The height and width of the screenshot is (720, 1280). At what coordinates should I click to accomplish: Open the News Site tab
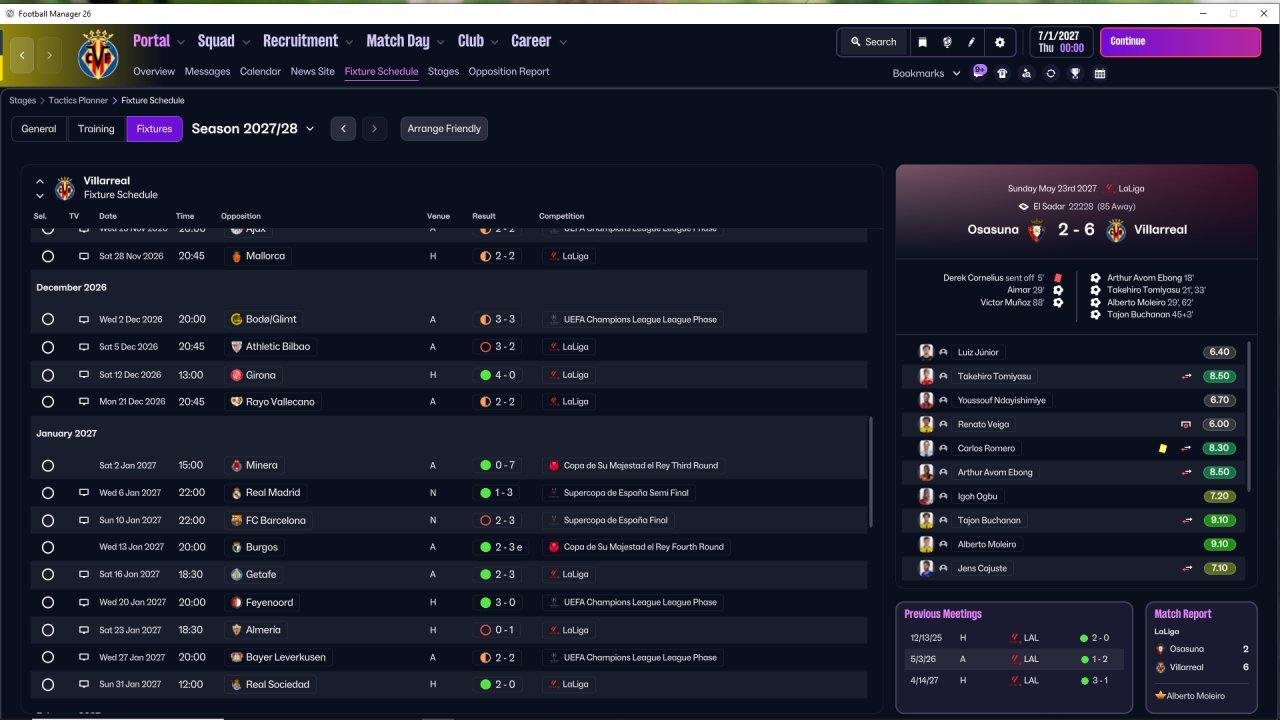pyautogui.click(x=313, y=72)
